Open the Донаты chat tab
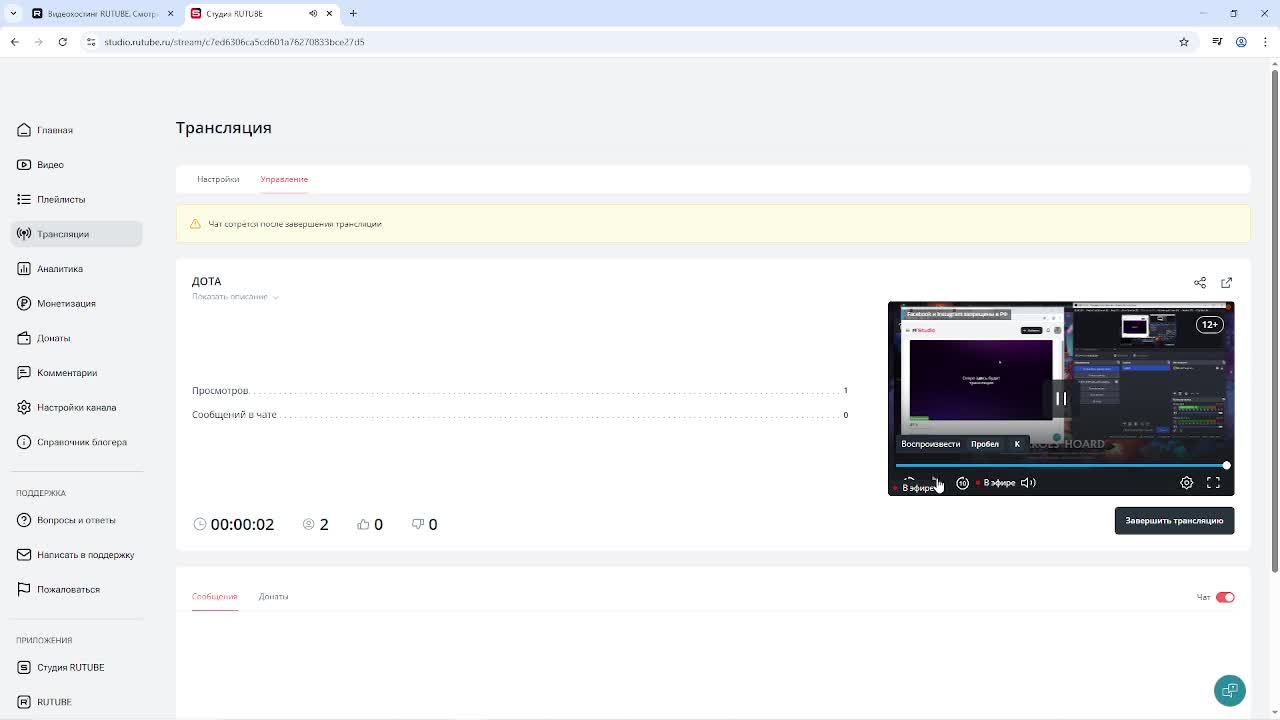 coord(273,597)
